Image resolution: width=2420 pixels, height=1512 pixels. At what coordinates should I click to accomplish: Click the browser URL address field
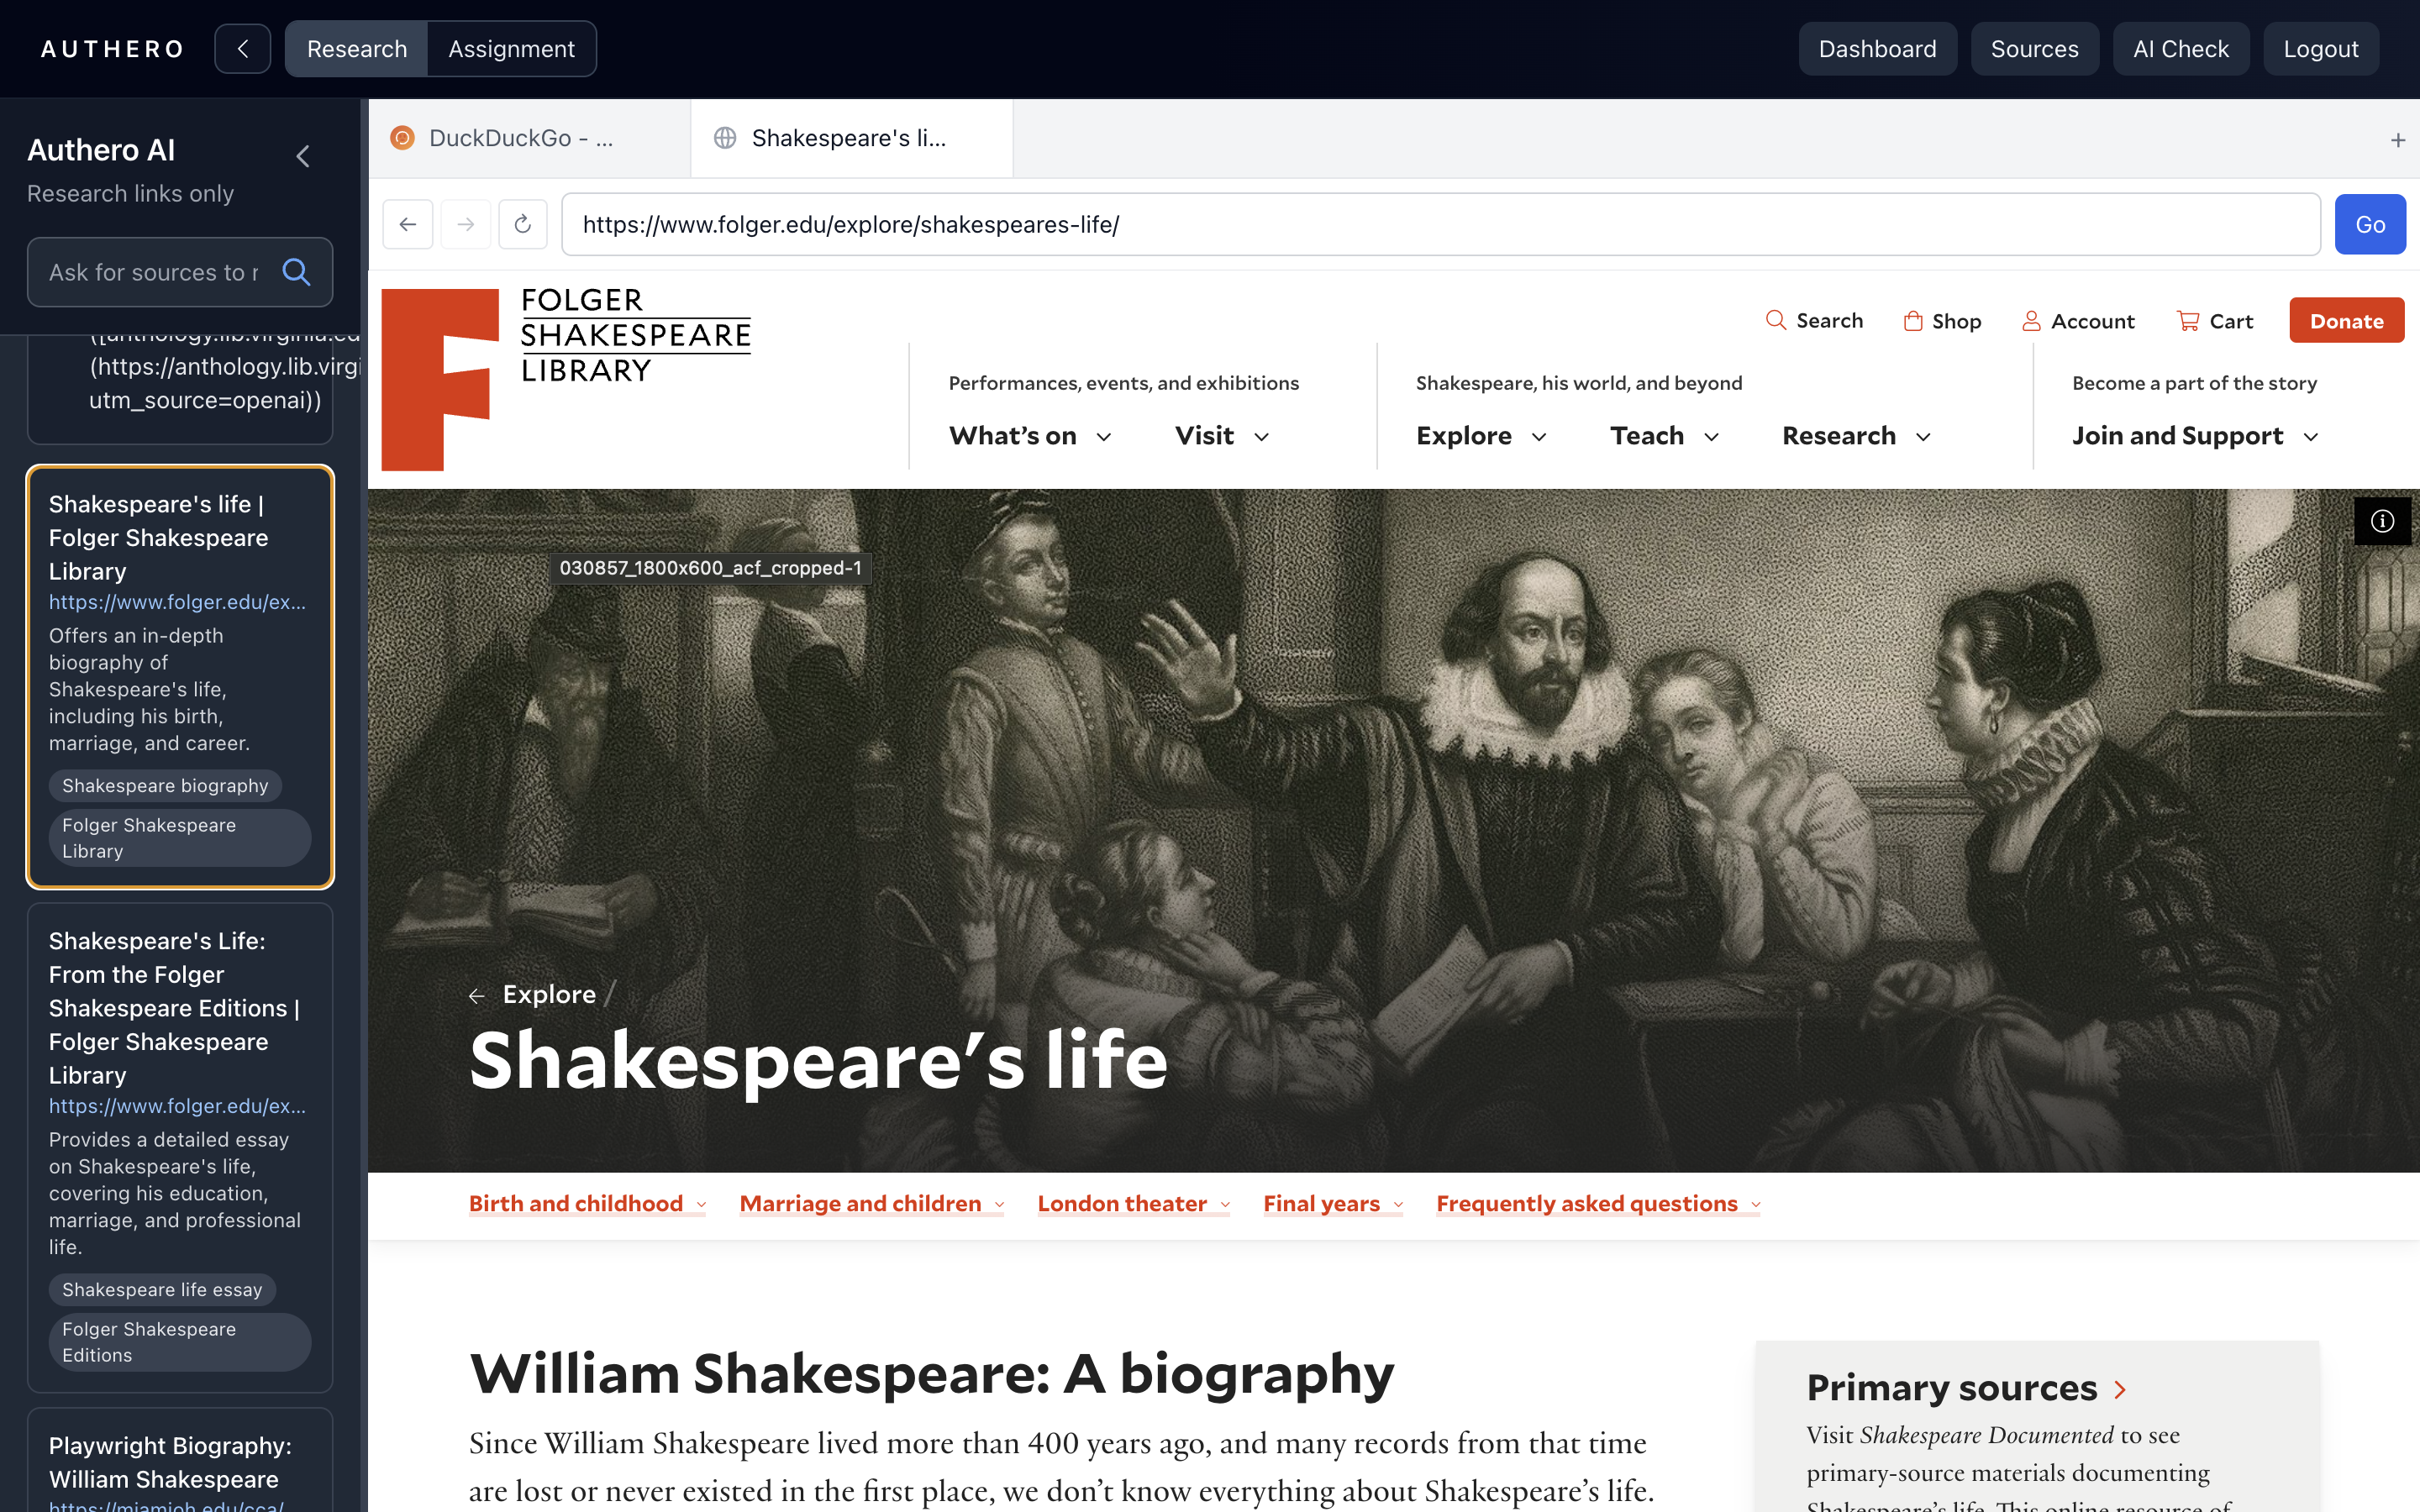pyautogui.click(x=1440, y=224)
